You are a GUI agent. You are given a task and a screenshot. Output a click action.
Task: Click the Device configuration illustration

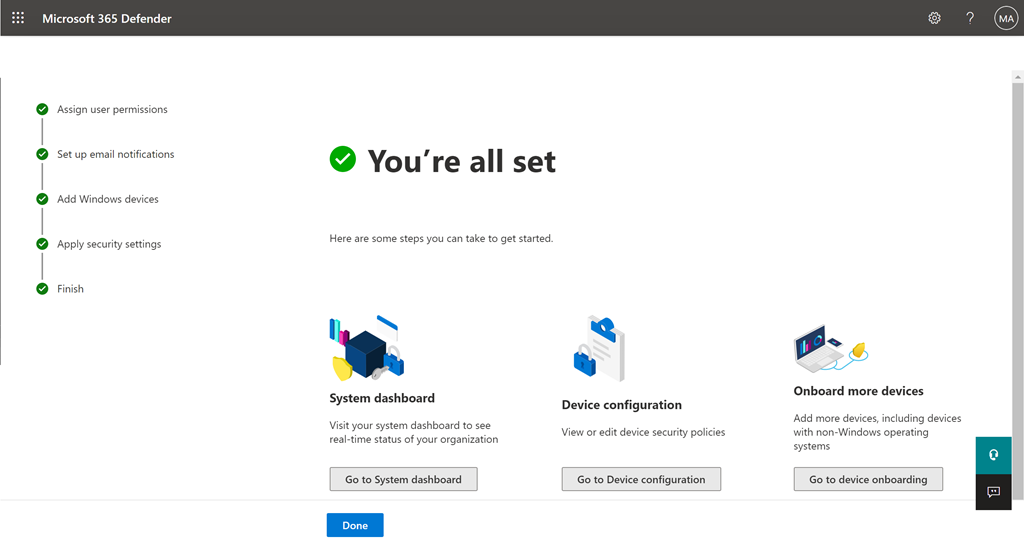point(599,348)
